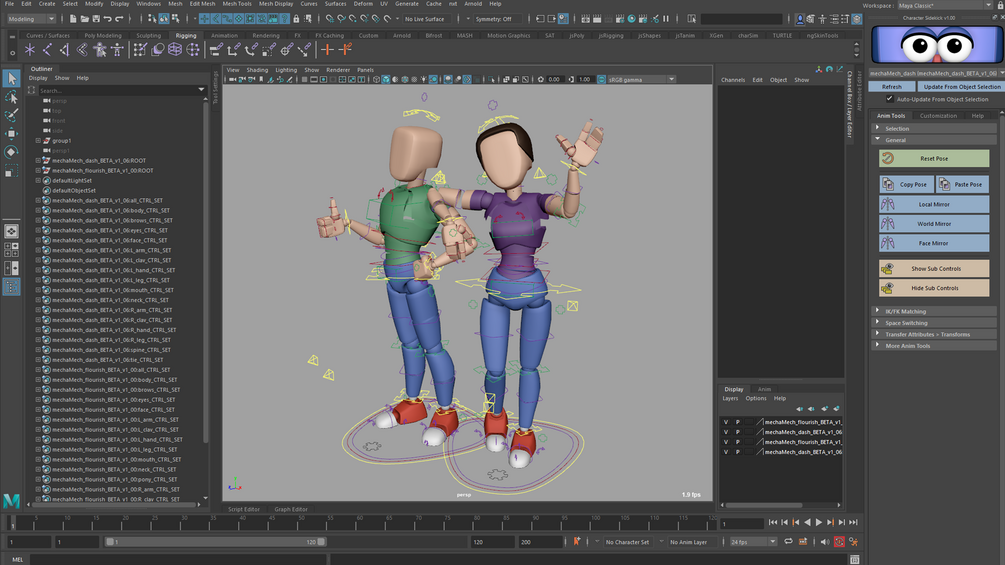1005x565 pixels.
Task: Select the arrow Select tool in toolbox
Action: click(11, 79)
